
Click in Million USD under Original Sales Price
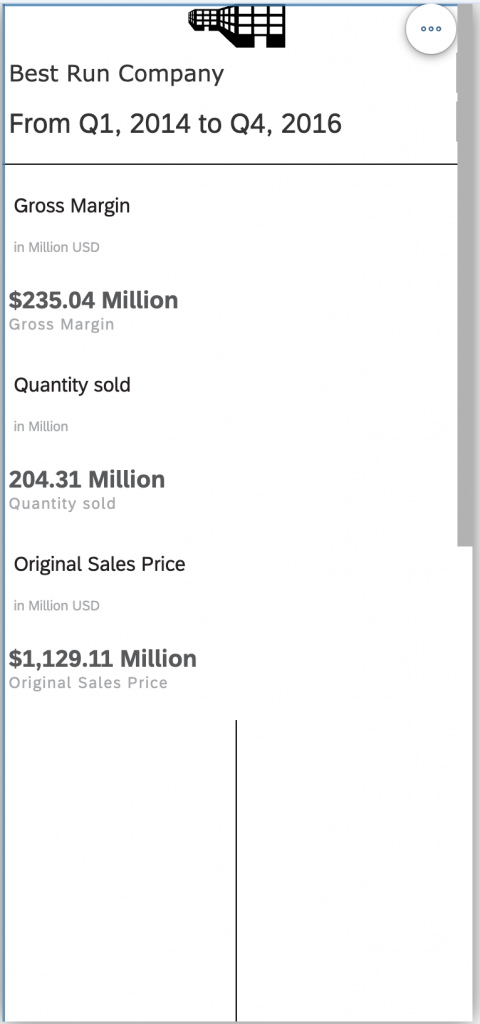(x=57, y=605)
